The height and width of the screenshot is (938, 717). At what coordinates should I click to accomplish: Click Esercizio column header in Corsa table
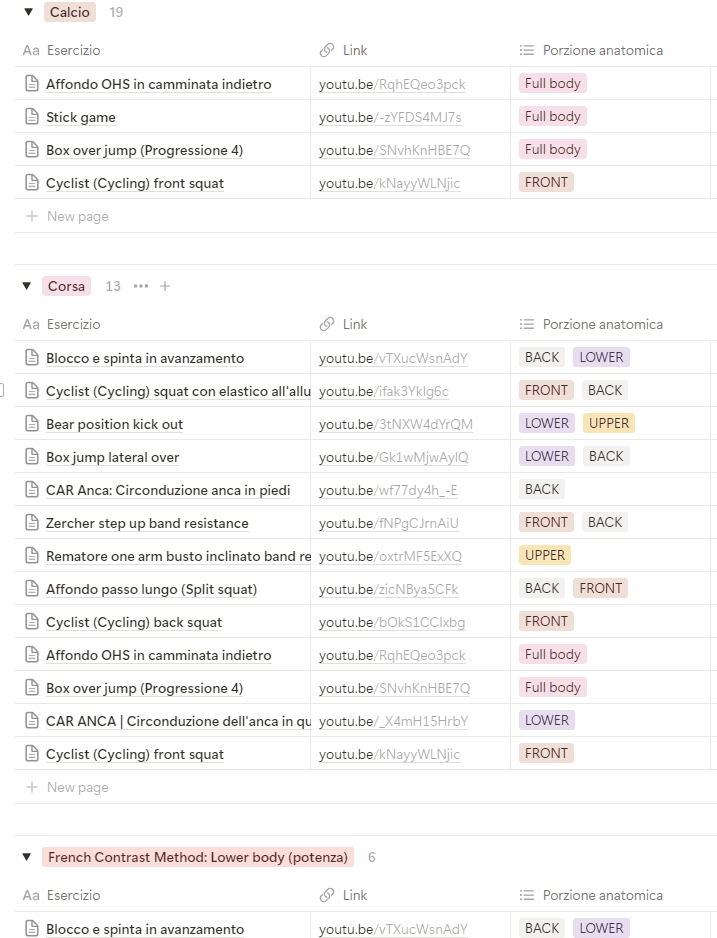click(74, 324)
